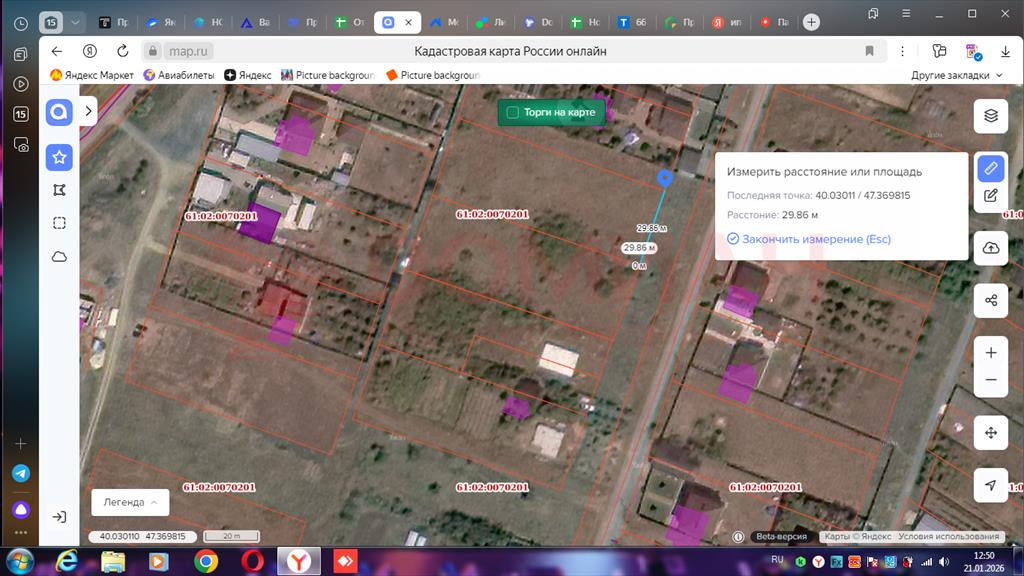Open new browser tab with plus button
This screenshot has height=576, width=1024.
[811, 22]
